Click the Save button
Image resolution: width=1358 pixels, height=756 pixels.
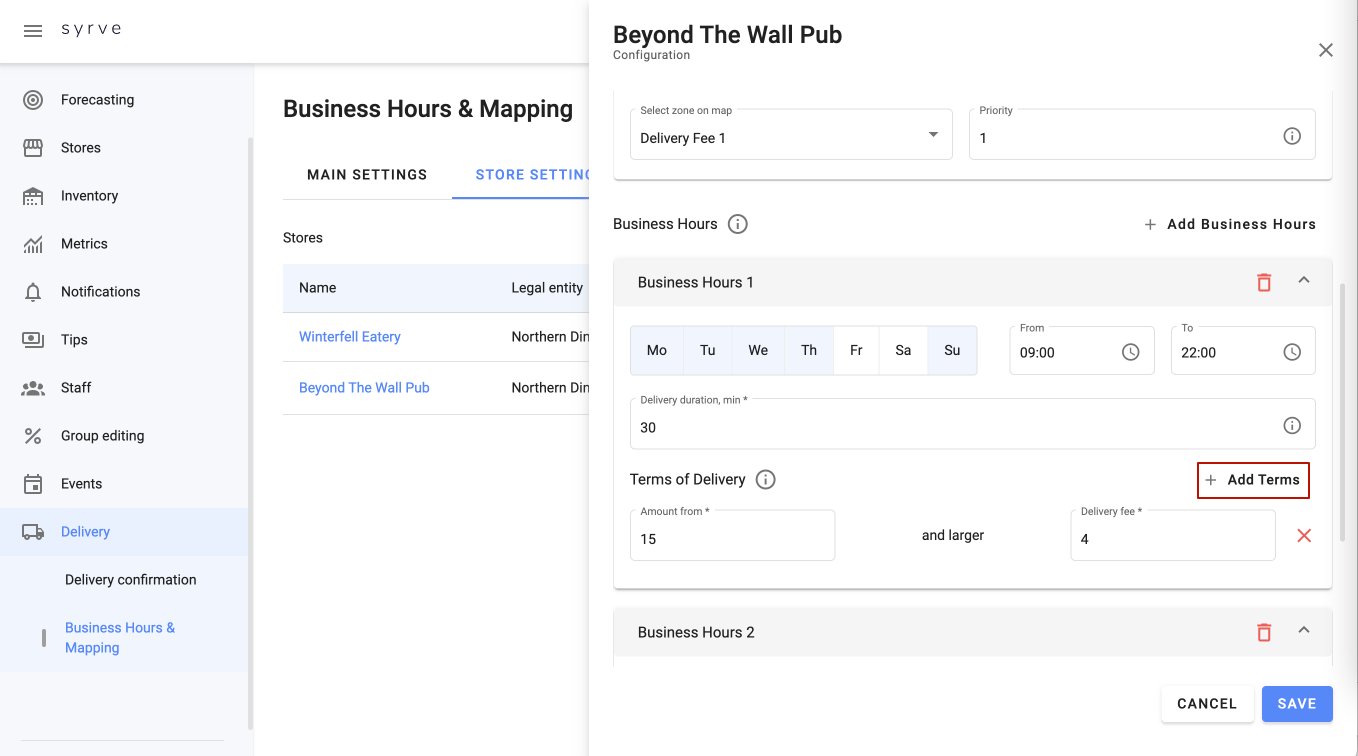click(x=1296, y=704)
